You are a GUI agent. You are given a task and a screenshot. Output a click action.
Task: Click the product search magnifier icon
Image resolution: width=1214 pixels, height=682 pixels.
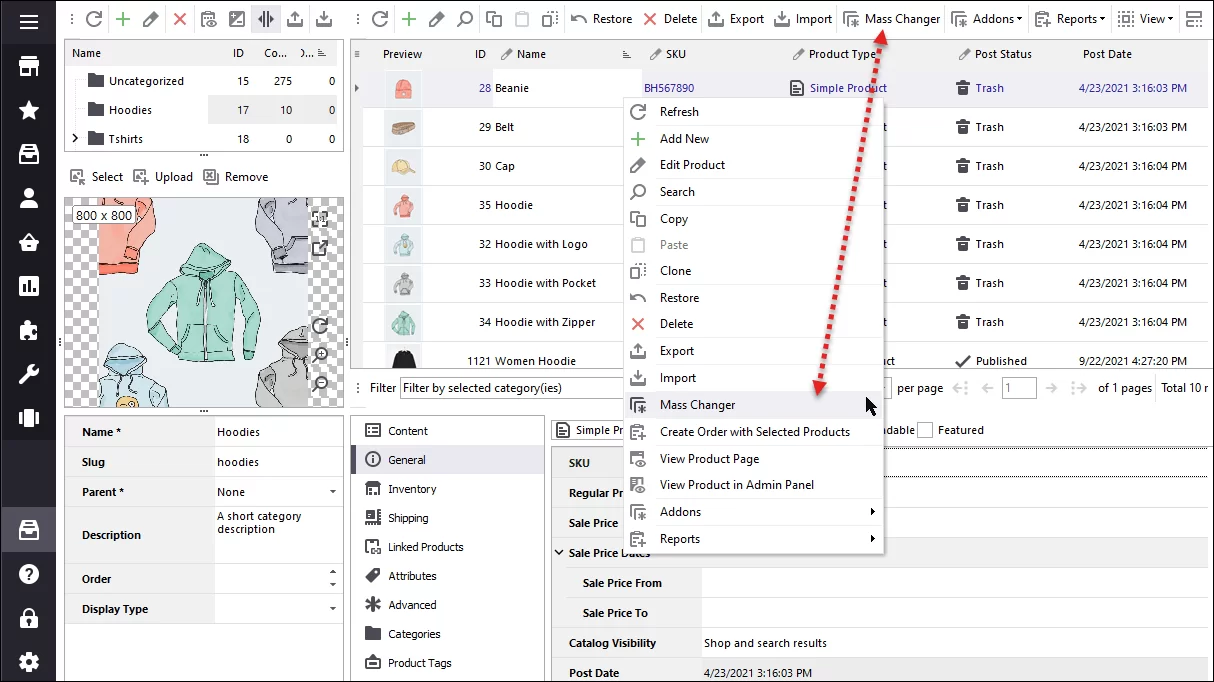coord(465,19)
